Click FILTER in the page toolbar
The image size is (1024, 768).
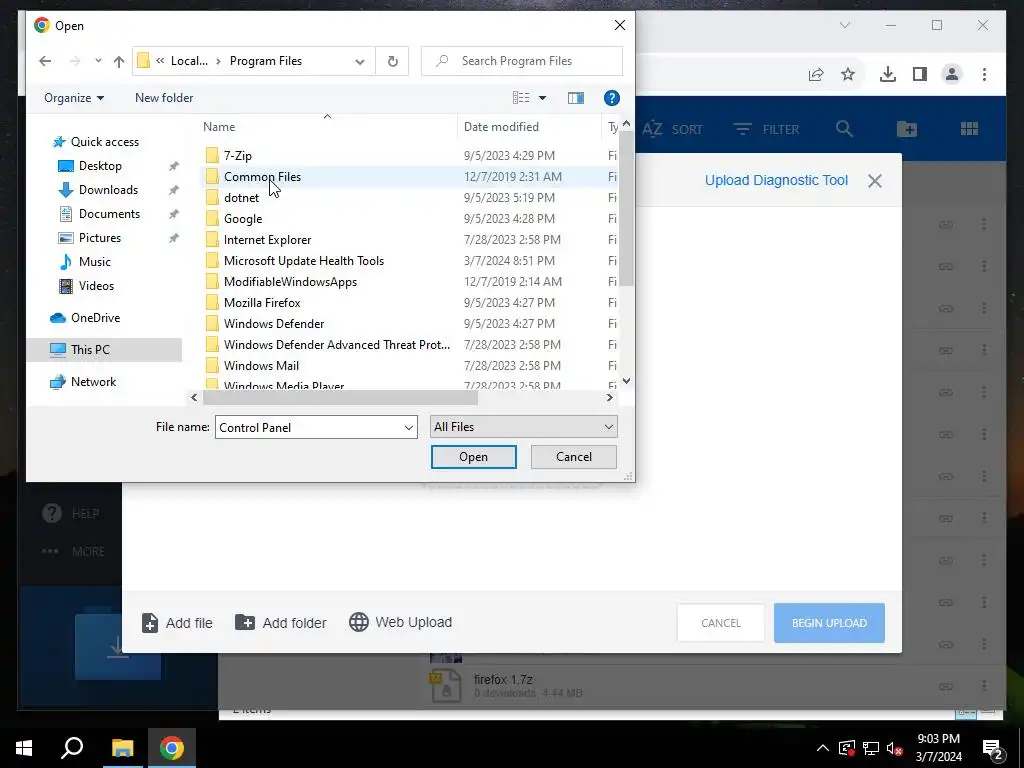coord(767,129)
